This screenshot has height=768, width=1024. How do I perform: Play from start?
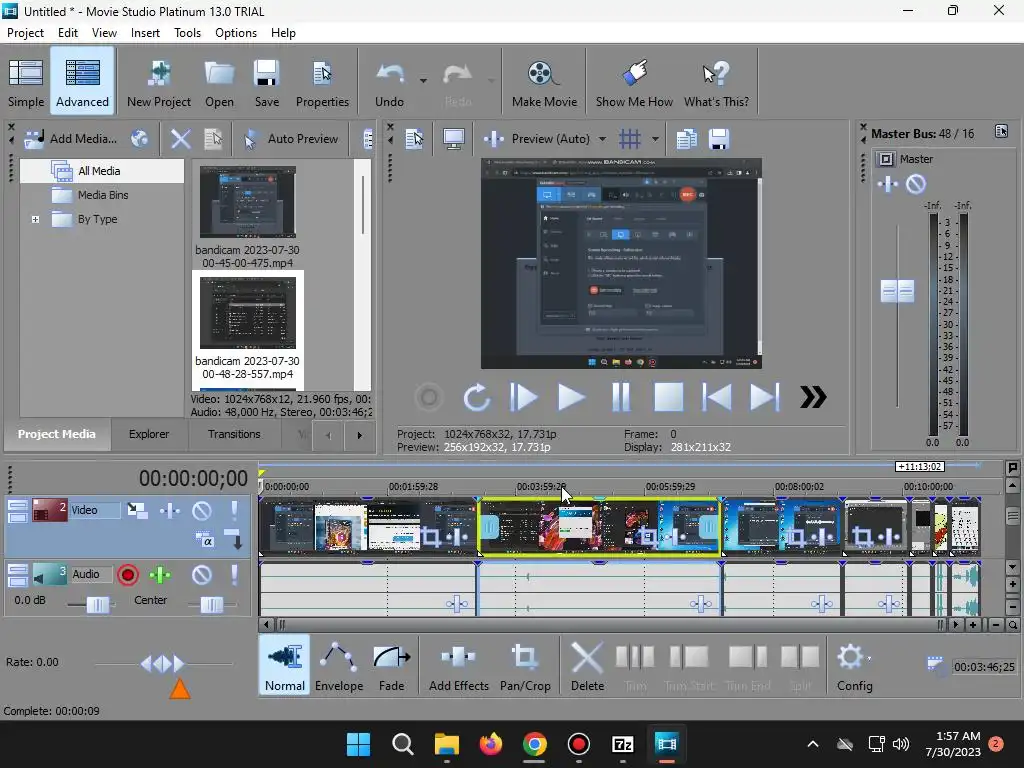(x=523, y=397)
